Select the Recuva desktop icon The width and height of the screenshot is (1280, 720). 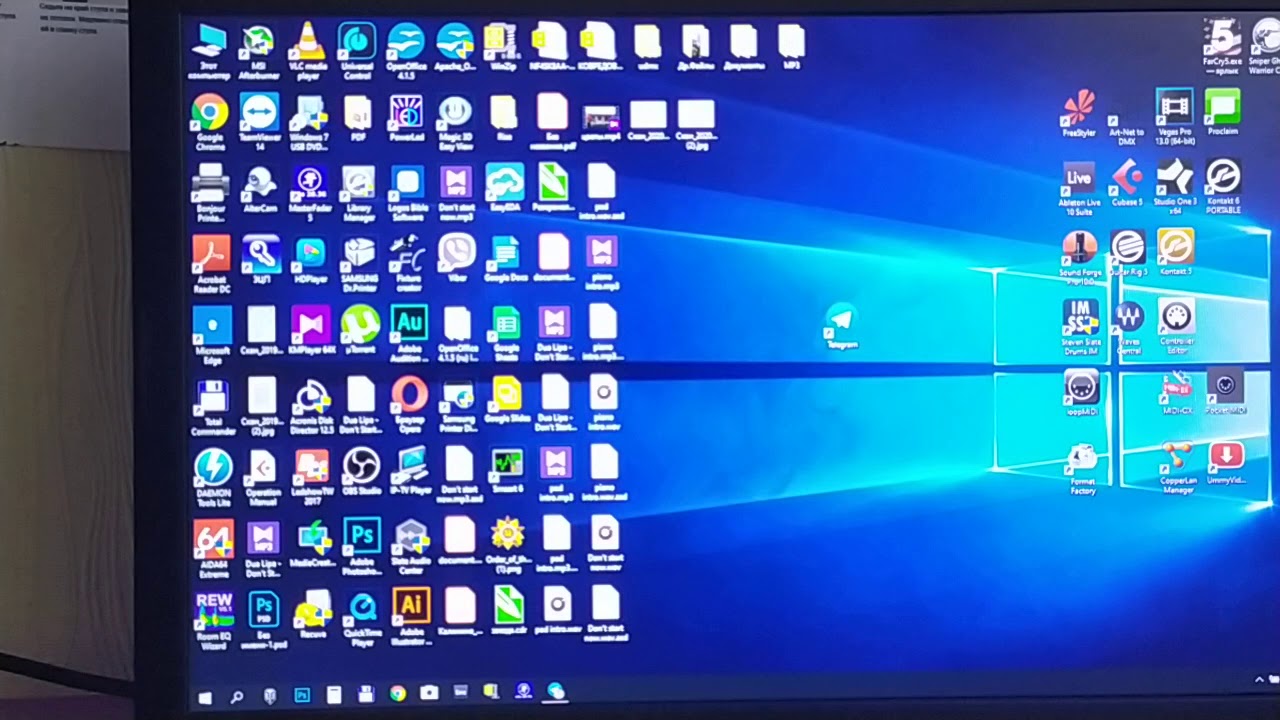[x=313, y=614]
